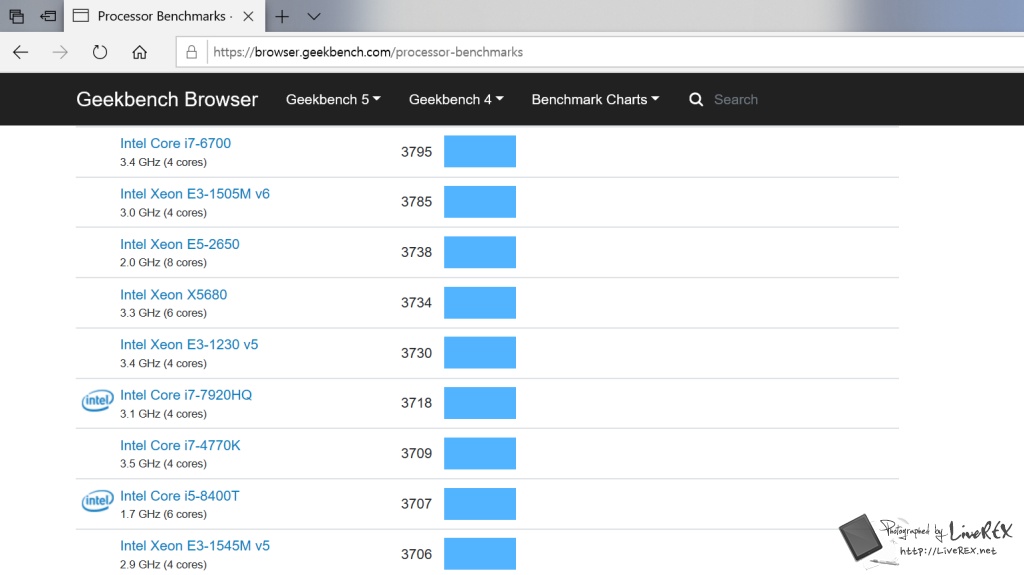Click '1.7 GHz (6 cores)' spec text
Screen dimensions: 1024x575
[163, 514]
